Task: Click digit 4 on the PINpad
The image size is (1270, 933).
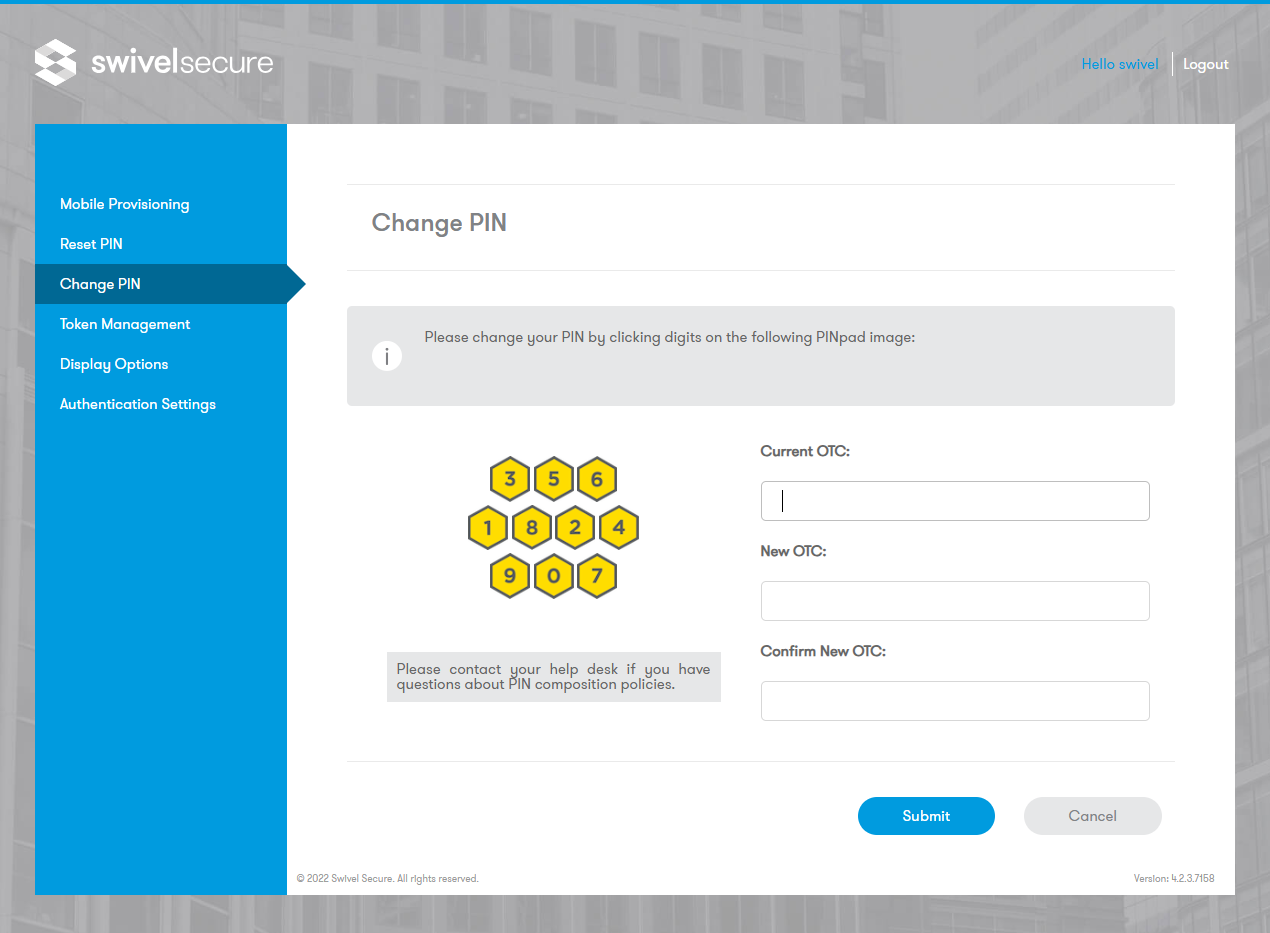Action: click(618, 527)
